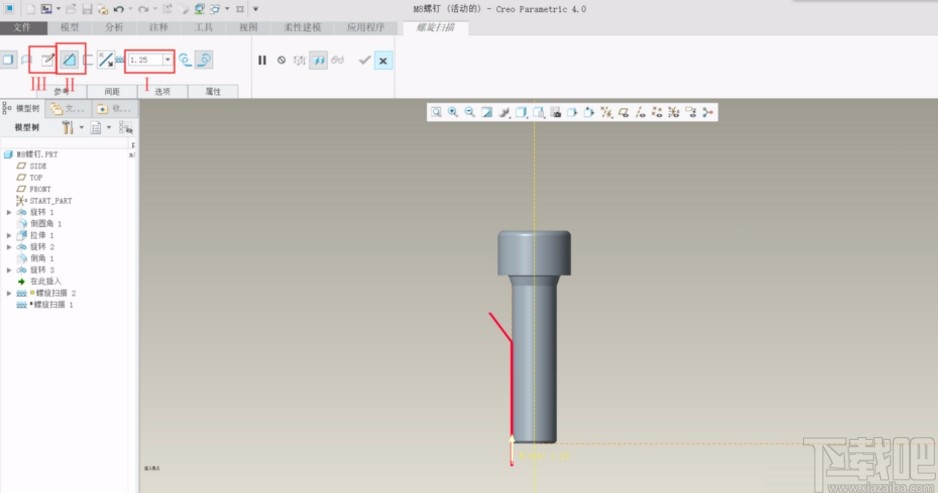Click the flip direction arrow icon
The height and width of the screenshot is (493, 938).
(x=106, y=60)
